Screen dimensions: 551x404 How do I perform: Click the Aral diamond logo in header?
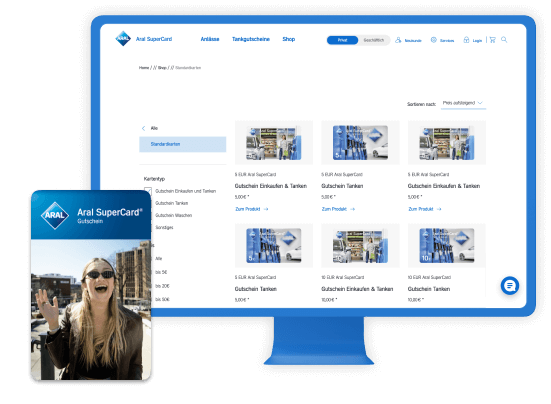pos(123,39)
